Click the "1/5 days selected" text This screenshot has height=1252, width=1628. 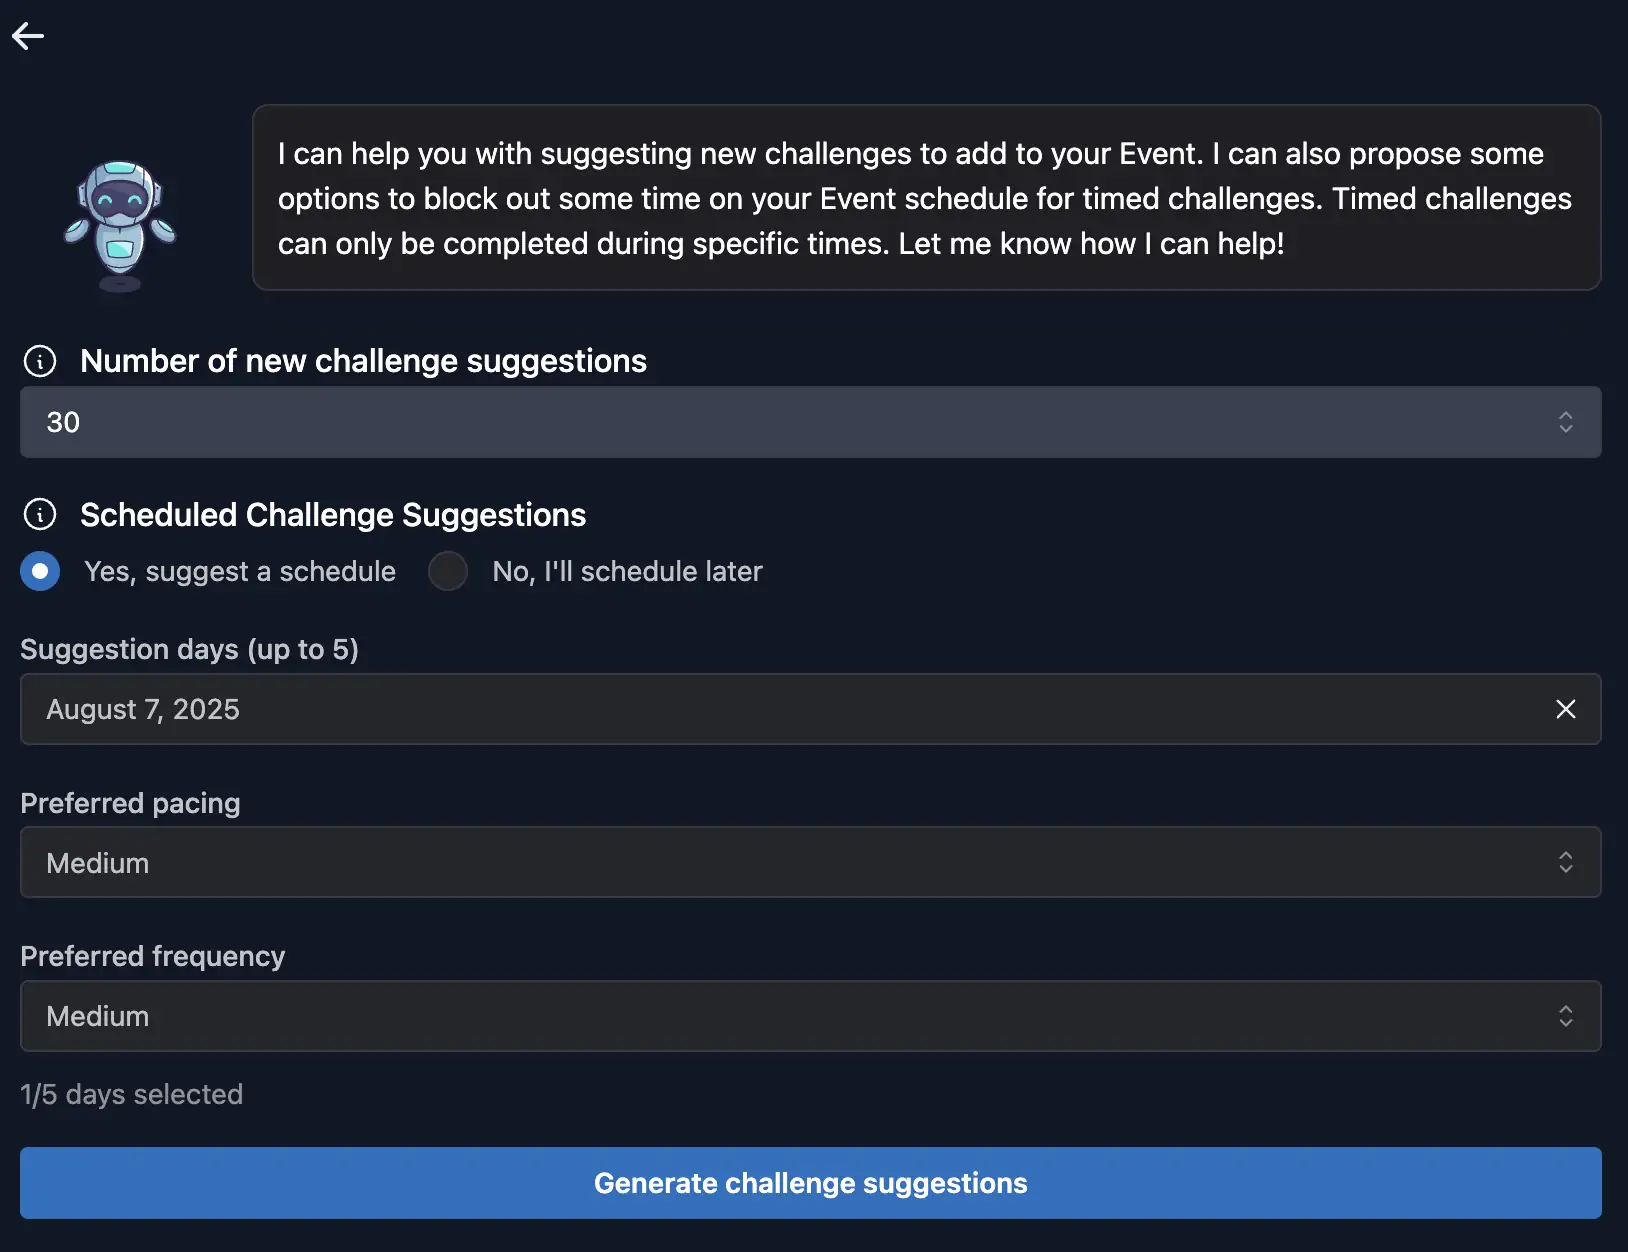pyautogui.click(x=132, y=1094)
